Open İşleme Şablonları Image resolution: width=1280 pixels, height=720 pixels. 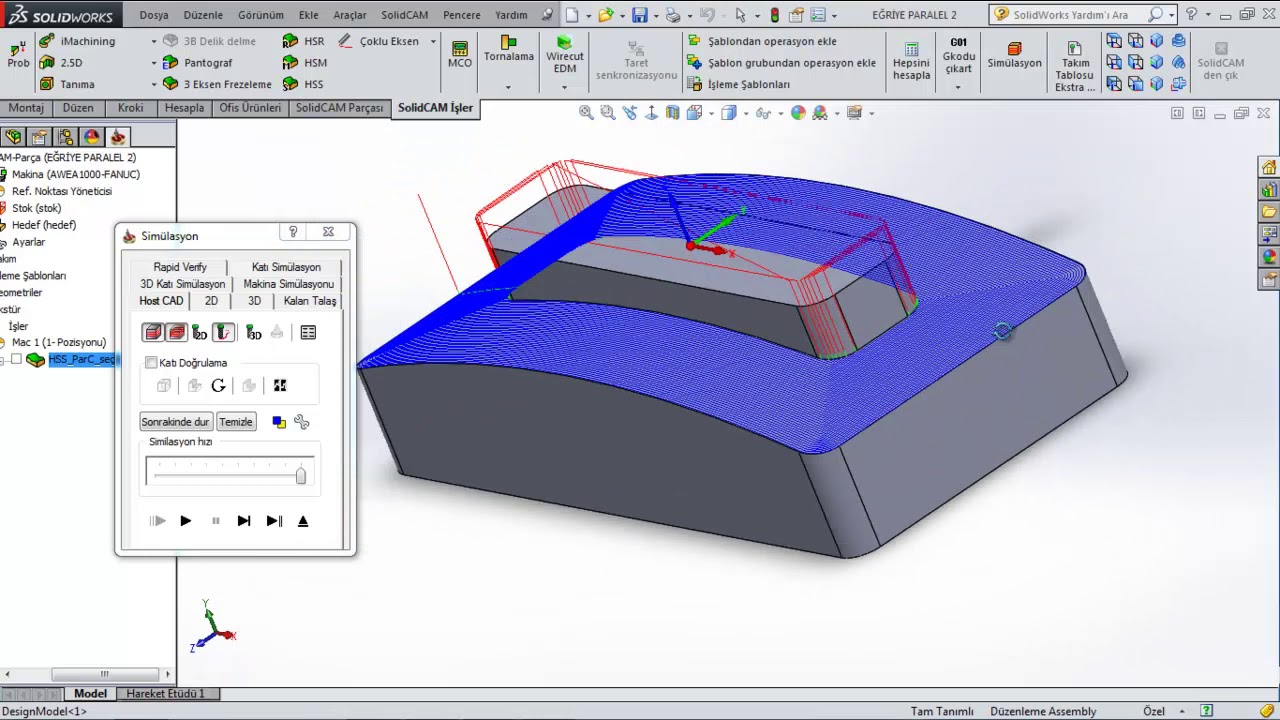pyautogui.click(x=739, y=84)
